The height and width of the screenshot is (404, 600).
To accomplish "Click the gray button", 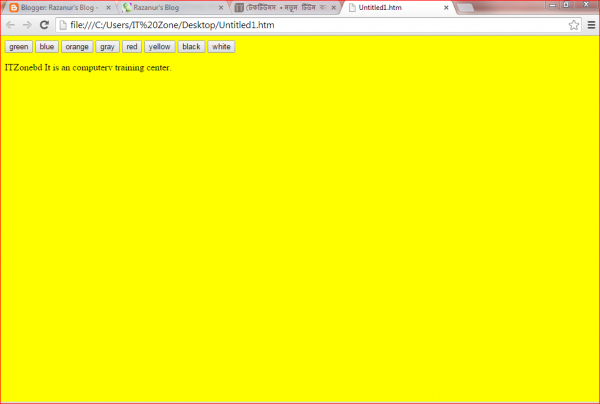I will 108,47.
